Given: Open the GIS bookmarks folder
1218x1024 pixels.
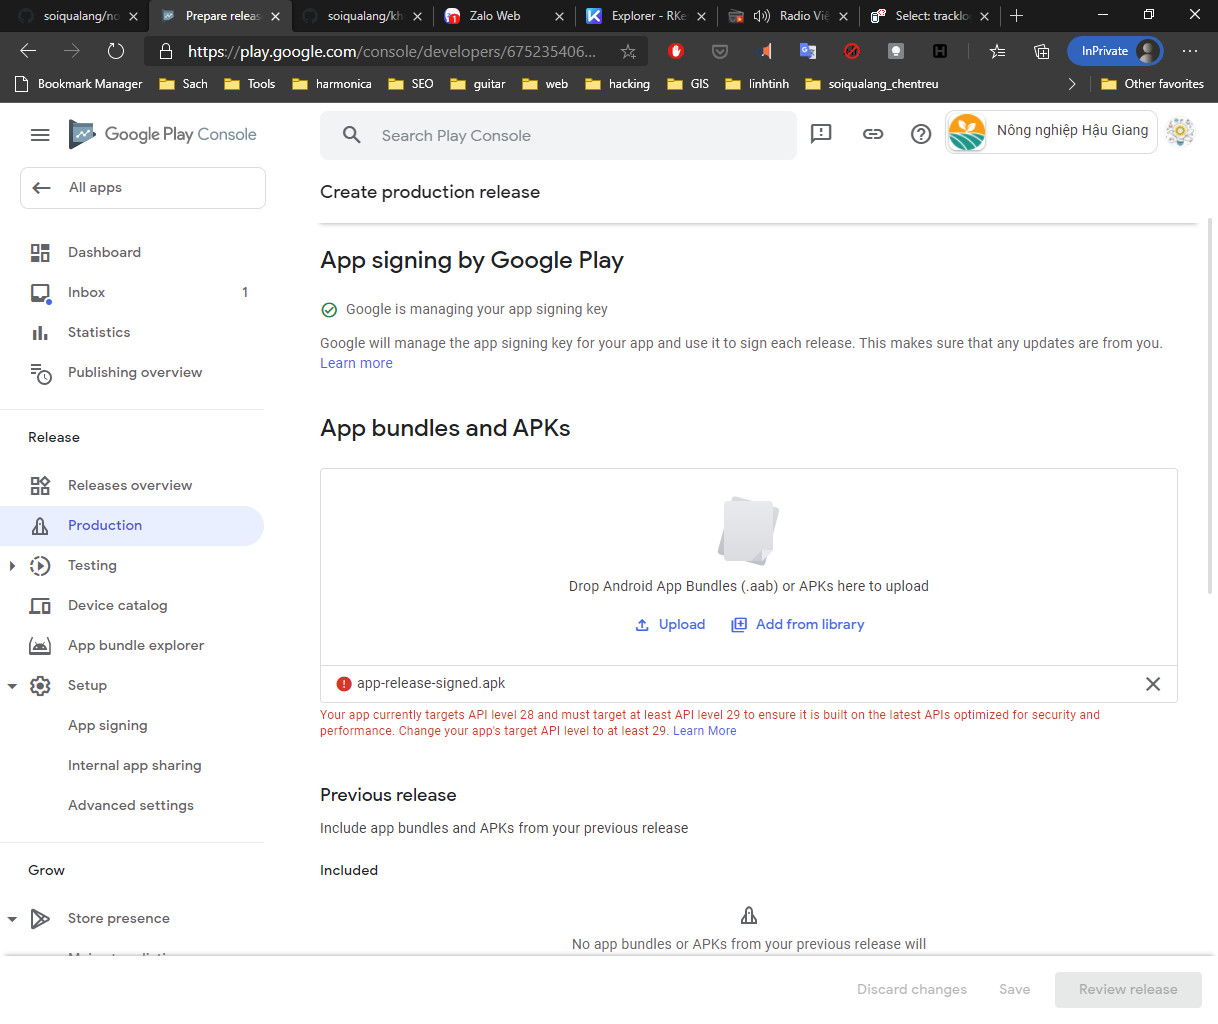Looking at the screenshot, I should point(688,84).
